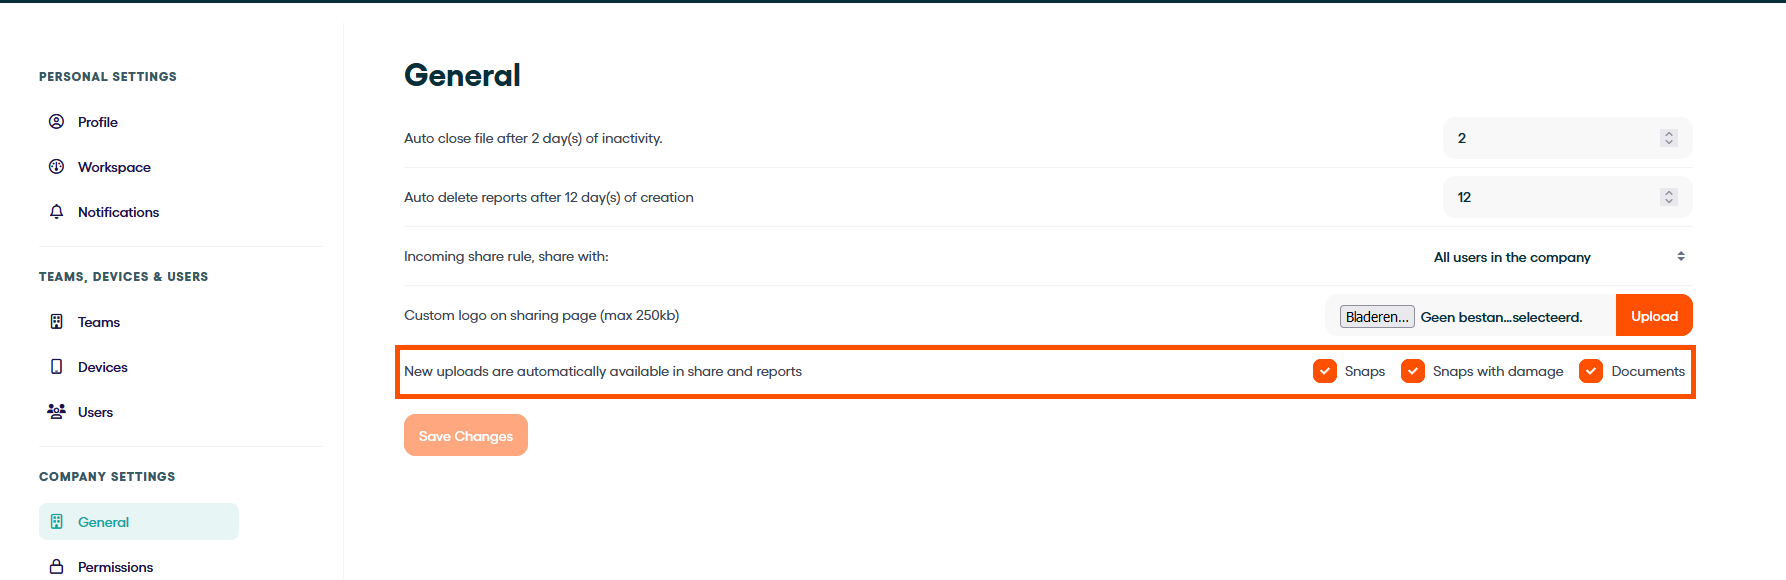Screen dimensions: 1786x580
Task: Click the Save Changes button
Action: (x=466, y=435)
